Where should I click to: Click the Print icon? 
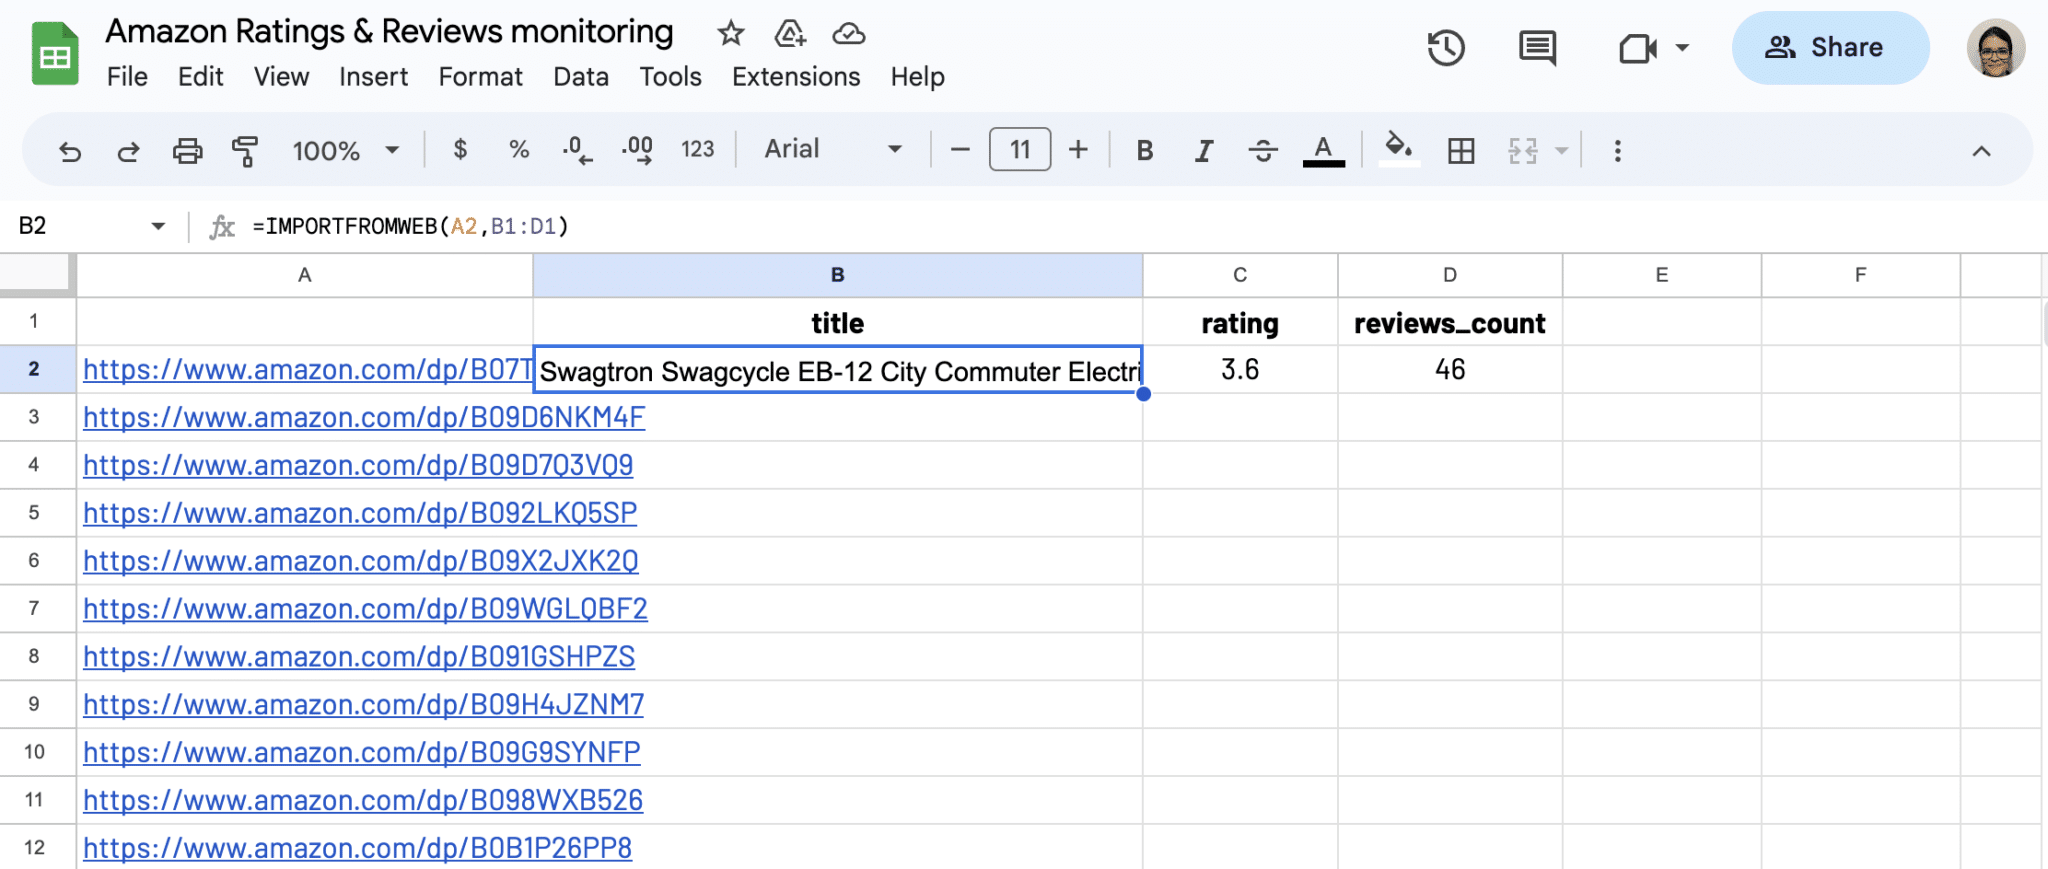tap(187, 151)
